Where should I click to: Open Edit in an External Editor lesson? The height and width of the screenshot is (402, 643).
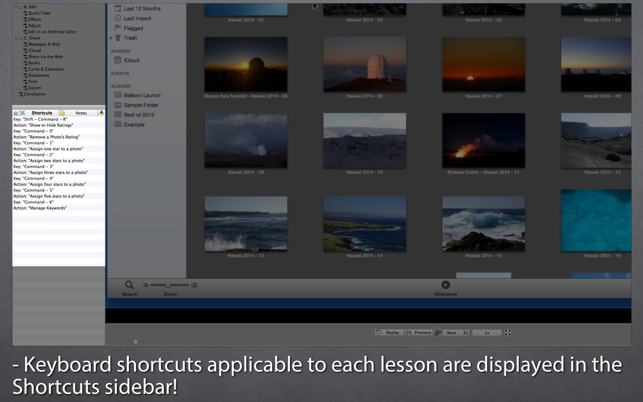[x=50, y=32]
